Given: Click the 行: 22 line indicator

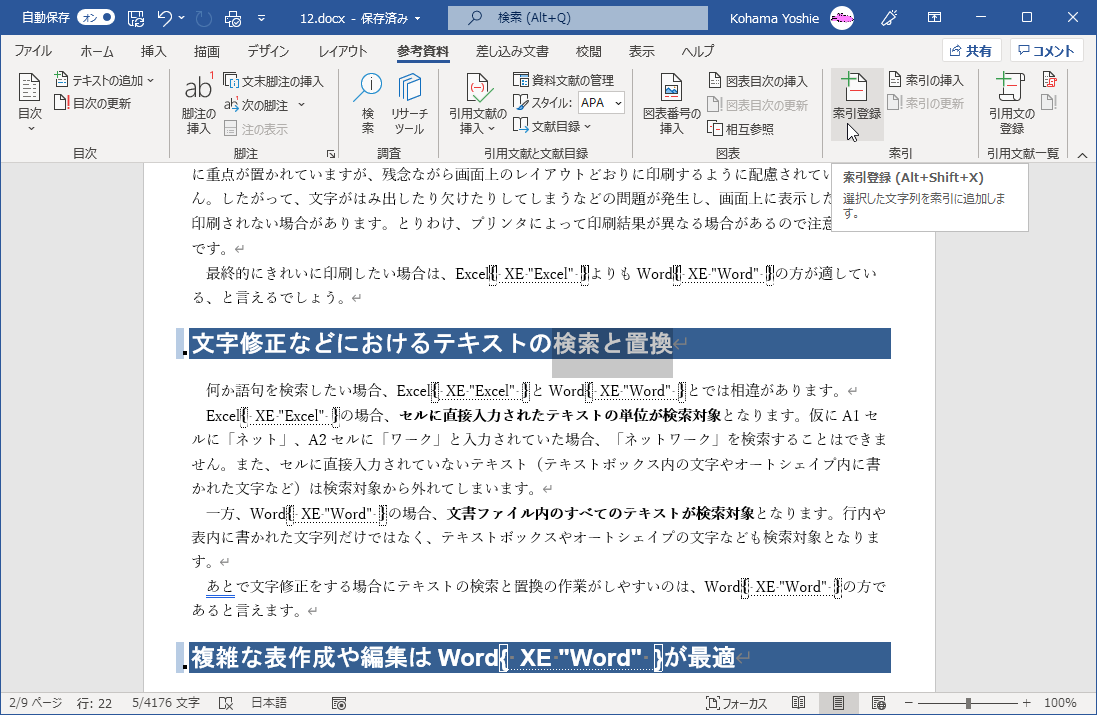Looking at the screenshot, I should 94,702.
